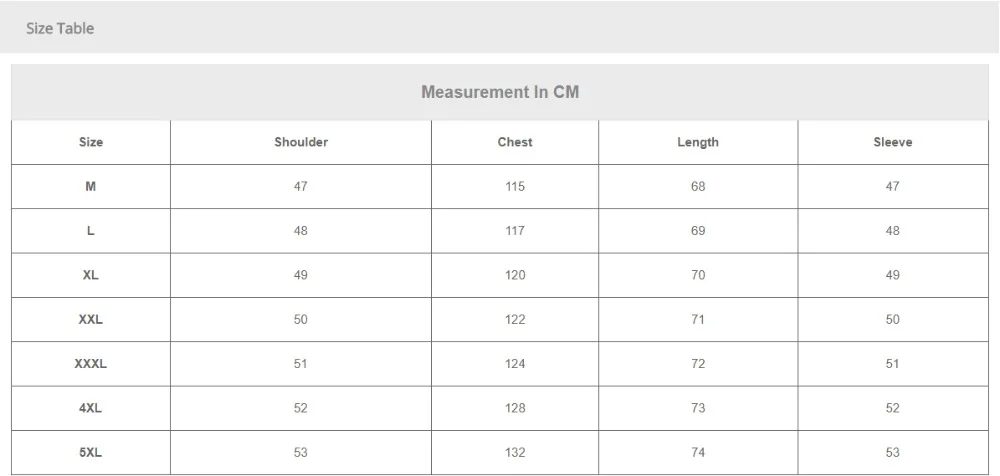This screenshot has height=476, width=1000.
Task: Click the Size Table heading
Action: (60, 28)
